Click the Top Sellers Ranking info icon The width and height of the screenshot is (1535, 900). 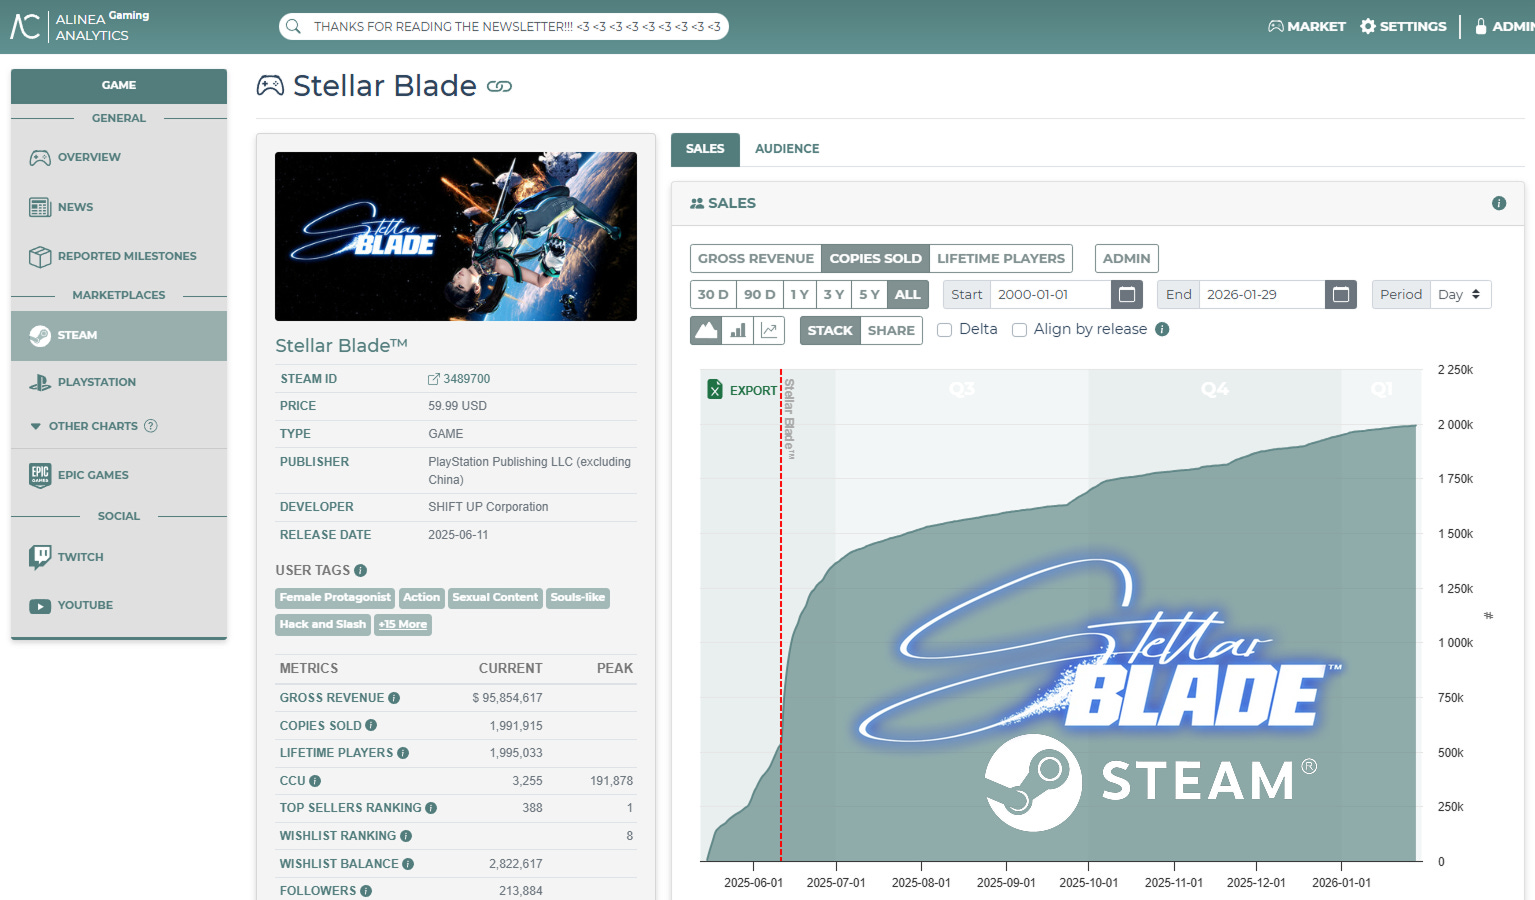431,808
